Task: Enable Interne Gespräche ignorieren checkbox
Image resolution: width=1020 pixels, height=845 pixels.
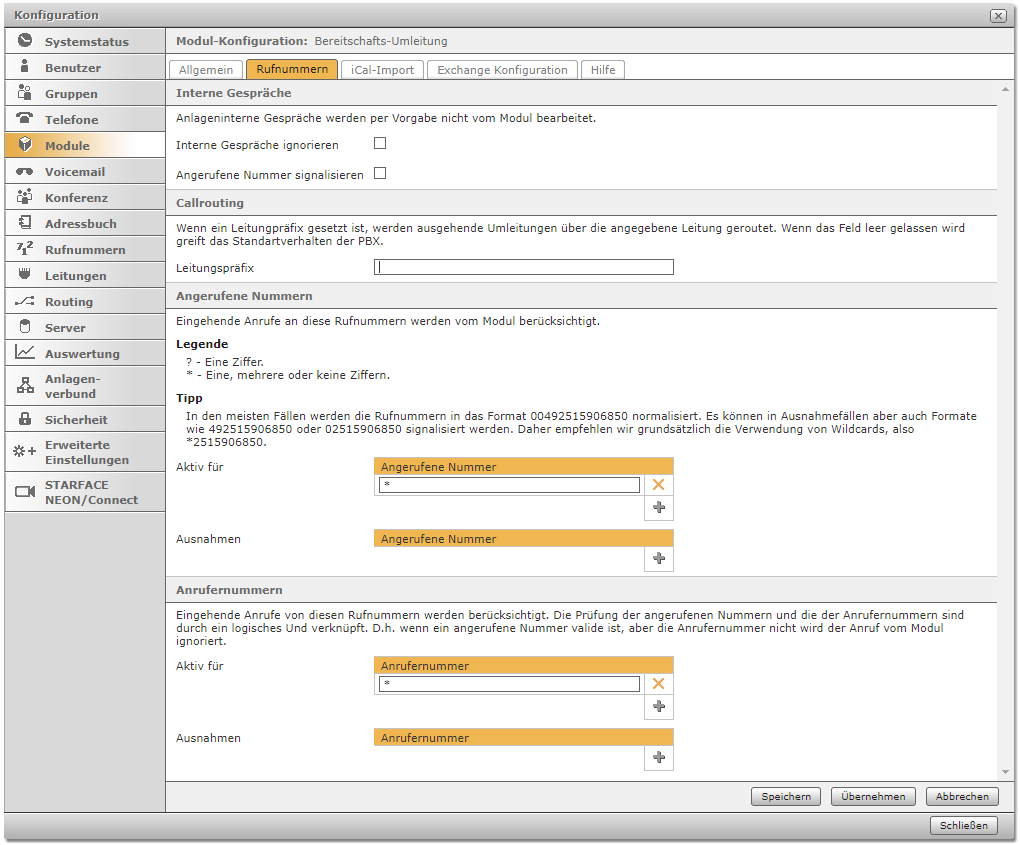Action: [x=380, y=143]
